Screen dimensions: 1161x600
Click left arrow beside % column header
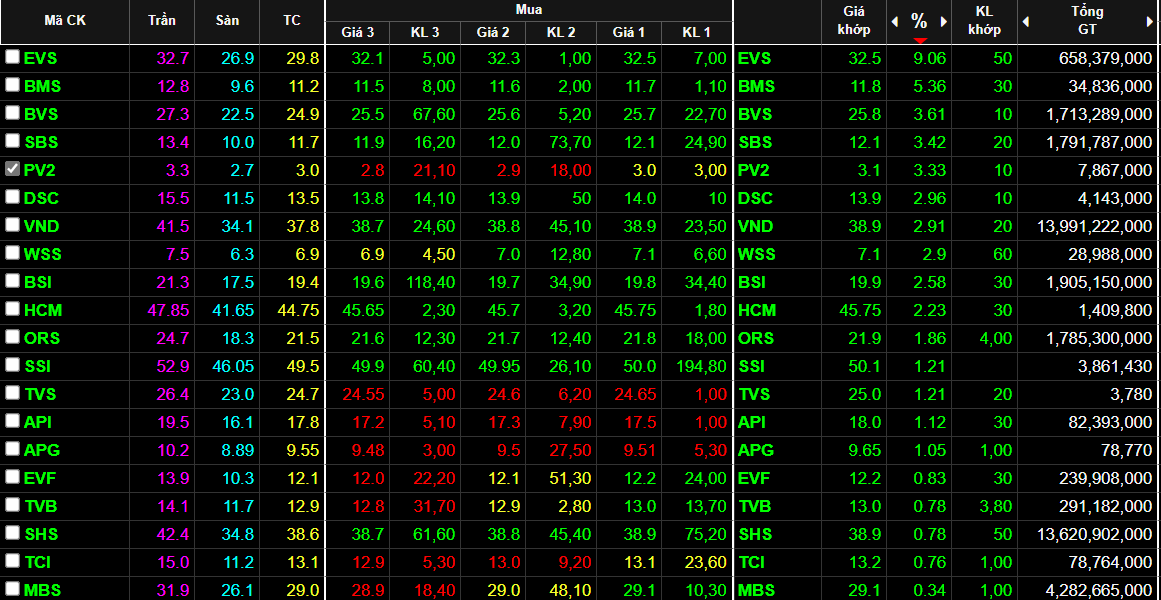(x=895, y=21)
